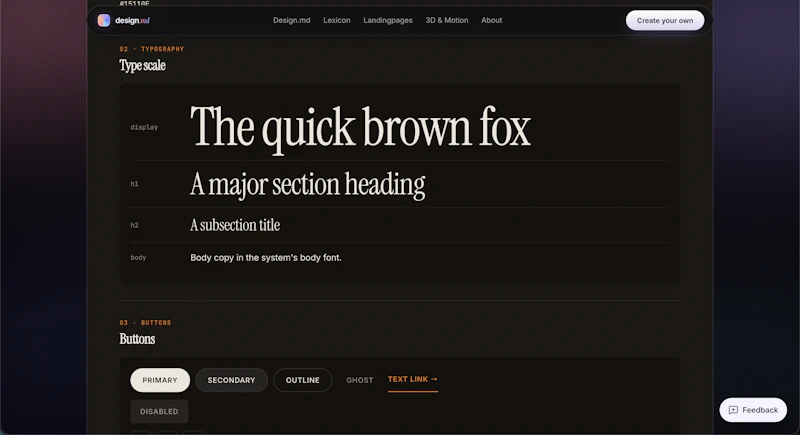Follow the TEXT LINK arrow link
The height and width of the screenshot is (435, 800).
[413, 379]
